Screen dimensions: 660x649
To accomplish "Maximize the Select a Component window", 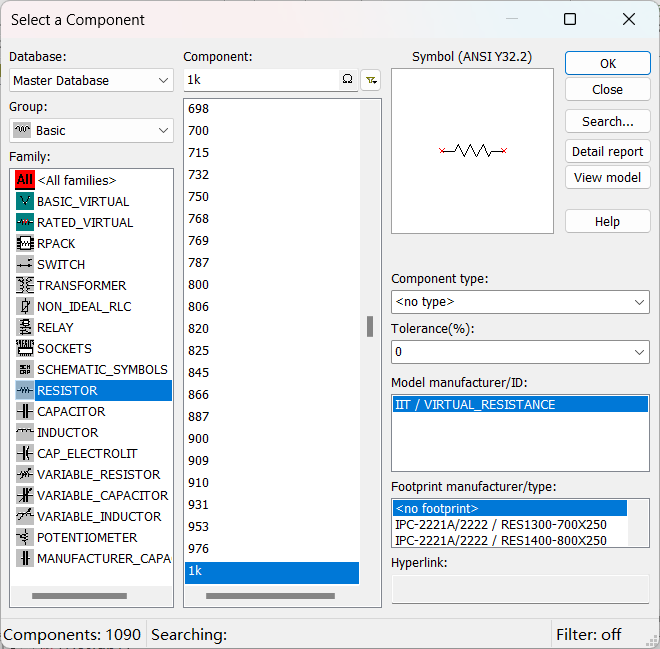I will click(x=570, y=19).
